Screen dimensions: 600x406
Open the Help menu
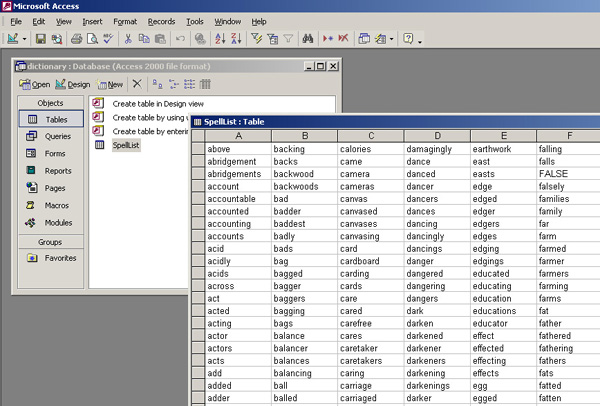point(259,21)
